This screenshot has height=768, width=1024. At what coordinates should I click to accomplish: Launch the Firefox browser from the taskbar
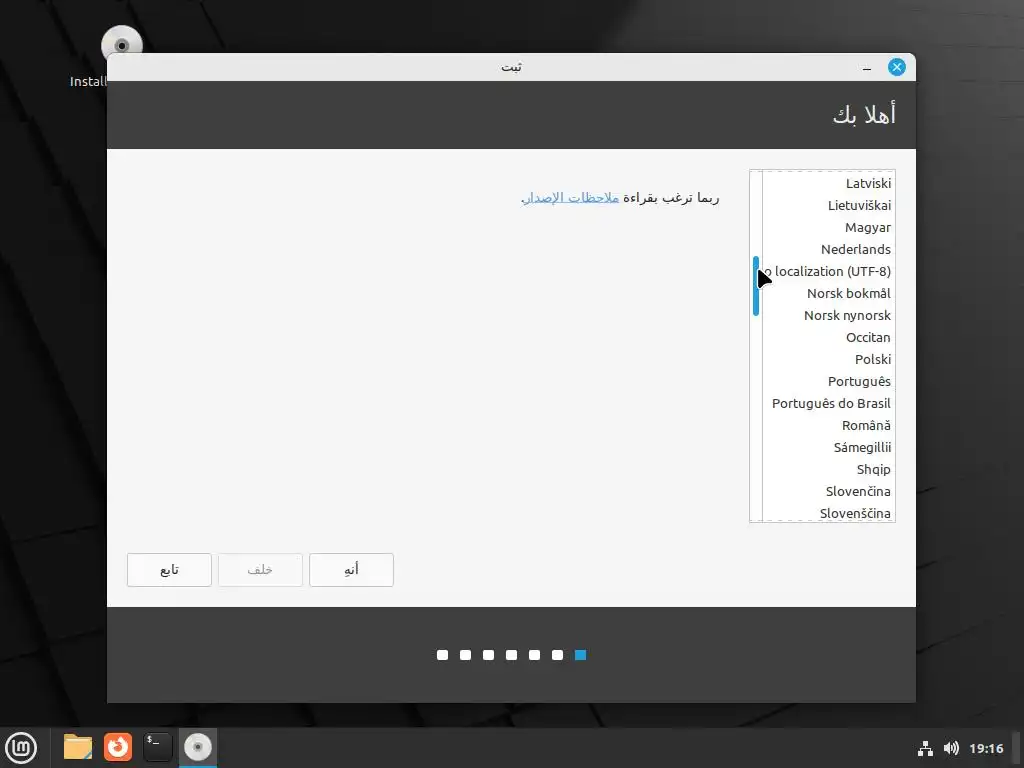click(x=118, y=747)
